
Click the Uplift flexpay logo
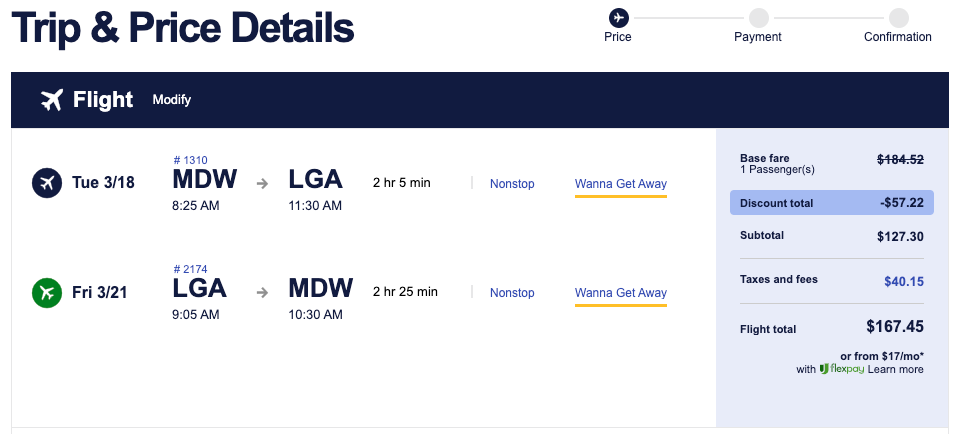click(x=842, y=369)
